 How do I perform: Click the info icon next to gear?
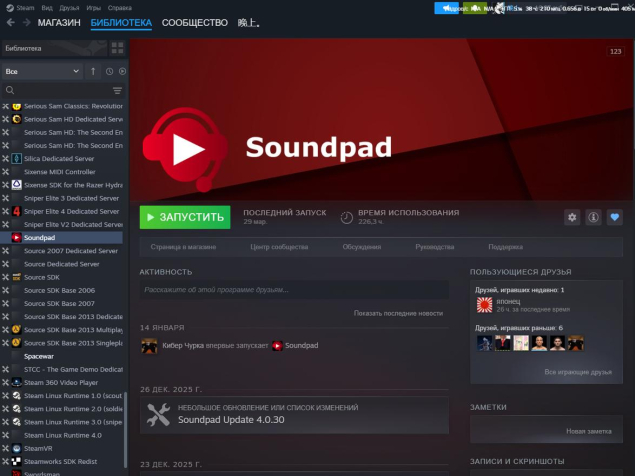click(593, 217)
